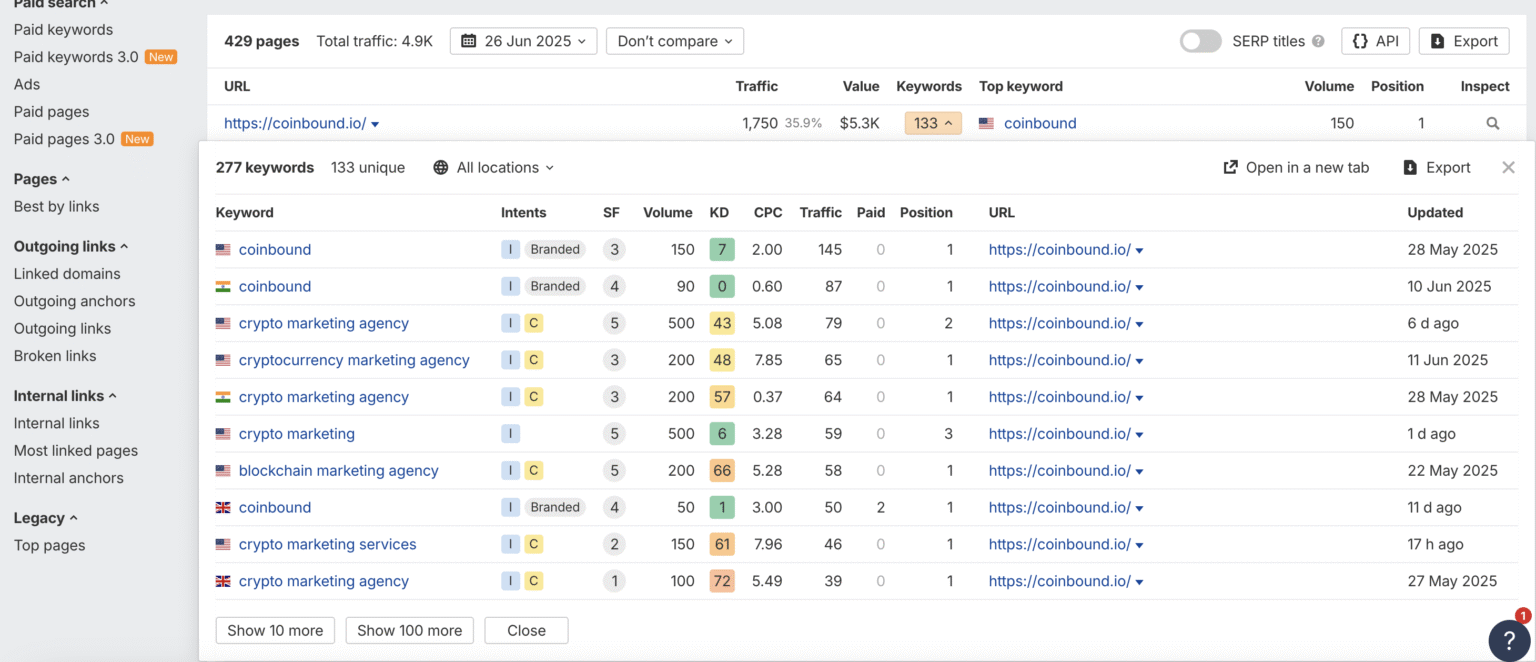Viewport: 1536px width, 662px height.
Task: Open the Don't compare dropdown
Action: [674, 41]
